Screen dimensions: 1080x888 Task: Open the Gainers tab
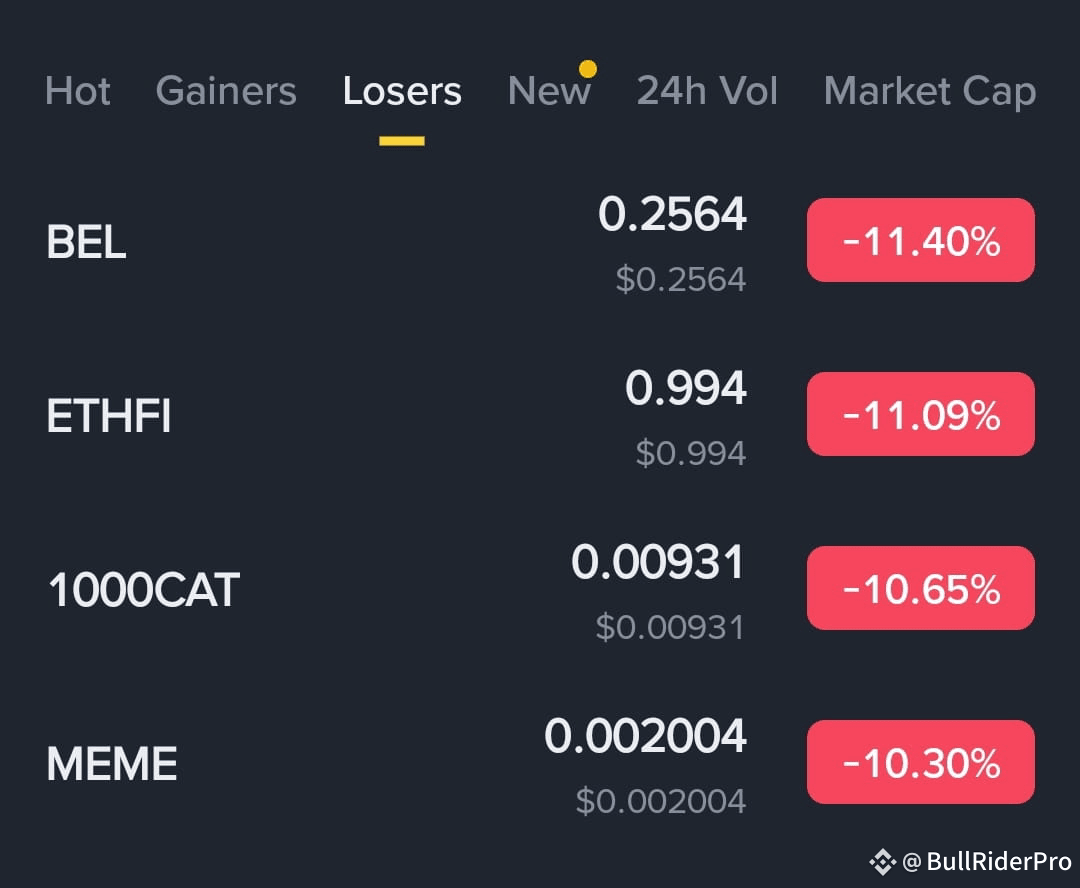point(226,91)
